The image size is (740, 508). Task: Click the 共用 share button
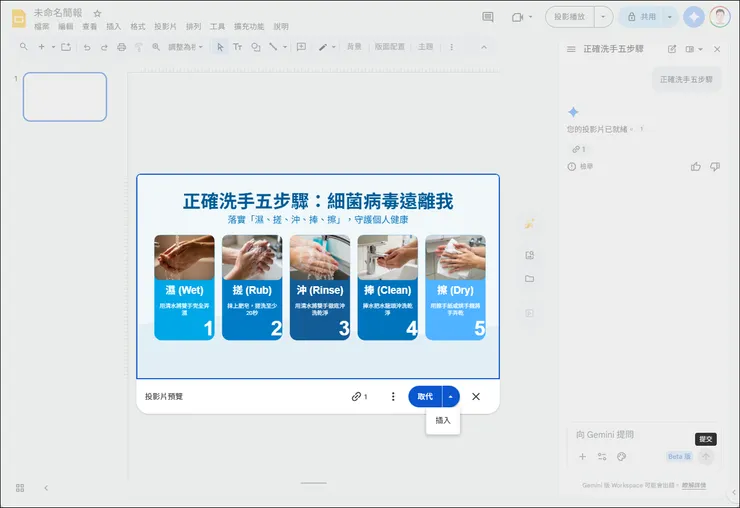[641, 17]
